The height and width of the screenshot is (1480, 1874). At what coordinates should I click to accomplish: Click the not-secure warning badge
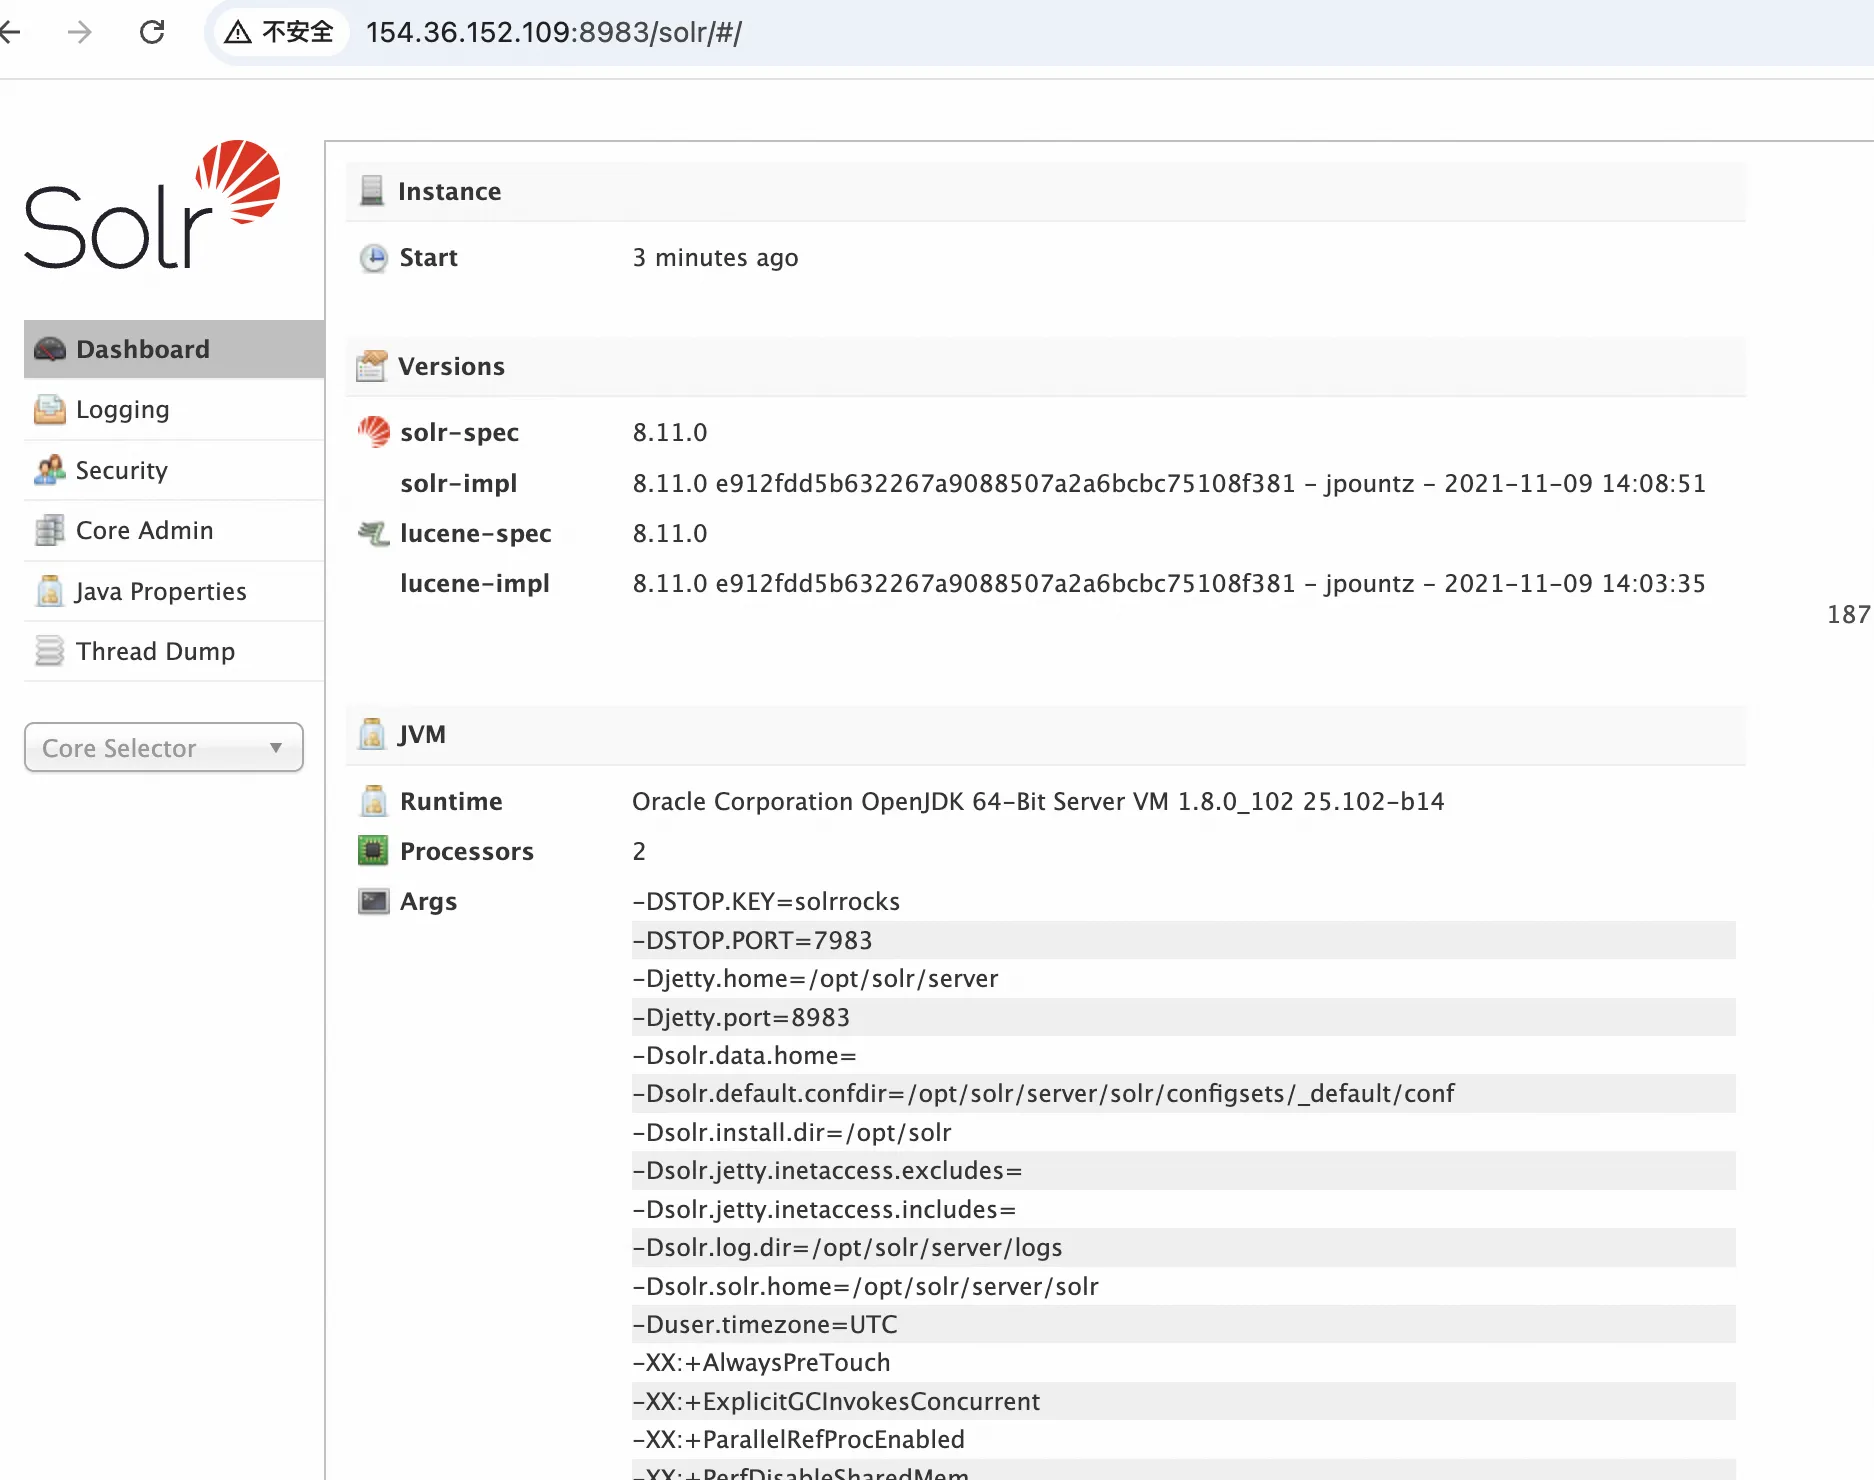279,33
